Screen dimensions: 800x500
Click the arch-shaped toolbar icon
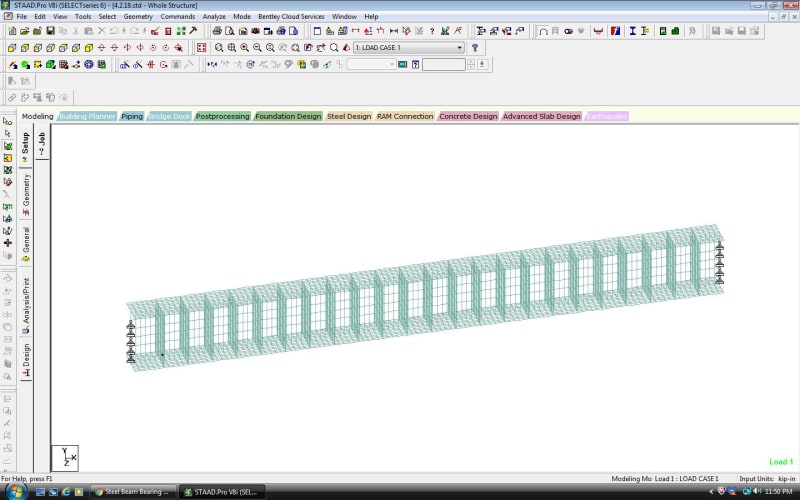pyautogui.click(x=543, y=31)
